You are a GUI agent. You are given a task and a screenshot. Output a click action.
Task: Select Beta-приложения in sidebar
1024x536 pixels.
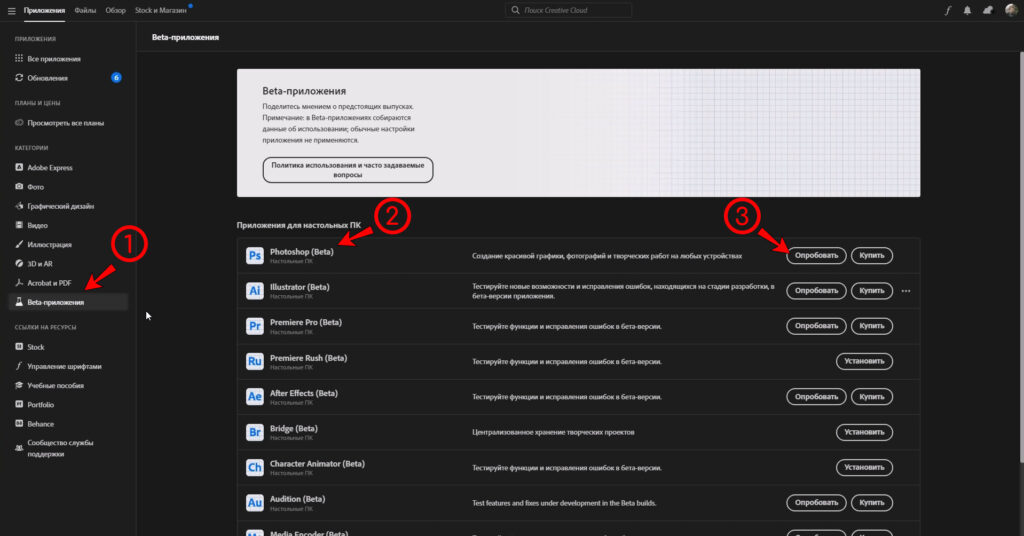(68, 302)
